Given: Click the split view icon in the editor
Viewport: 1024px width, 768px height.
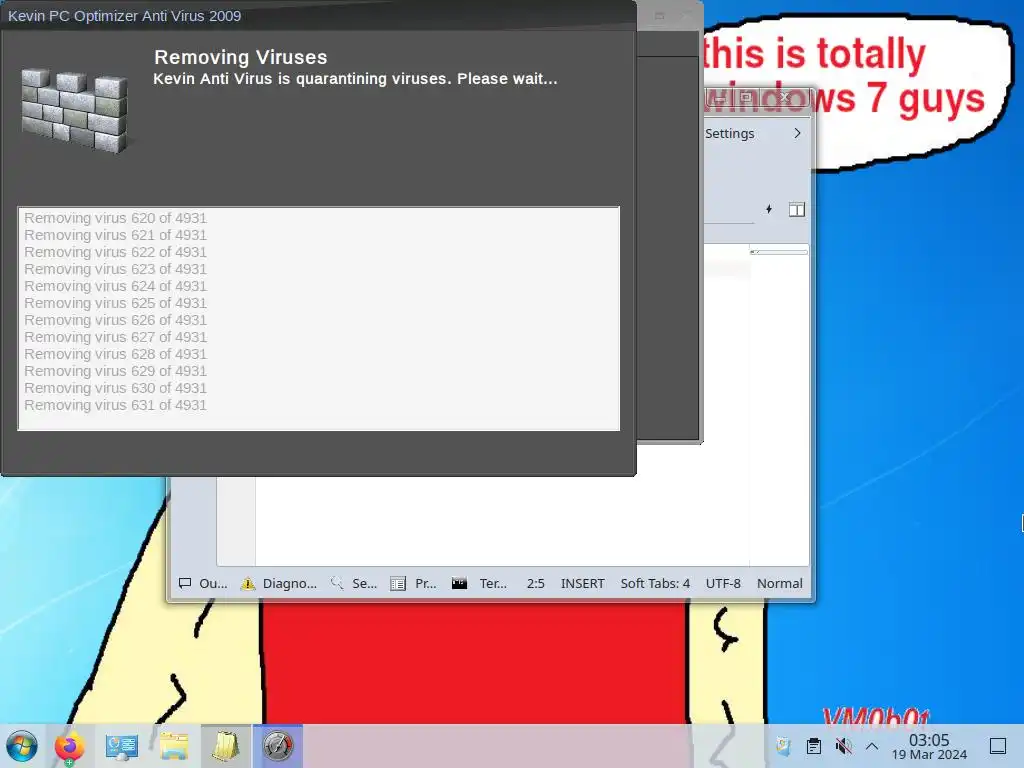Looking at the screenshot, I should point(797,209).
